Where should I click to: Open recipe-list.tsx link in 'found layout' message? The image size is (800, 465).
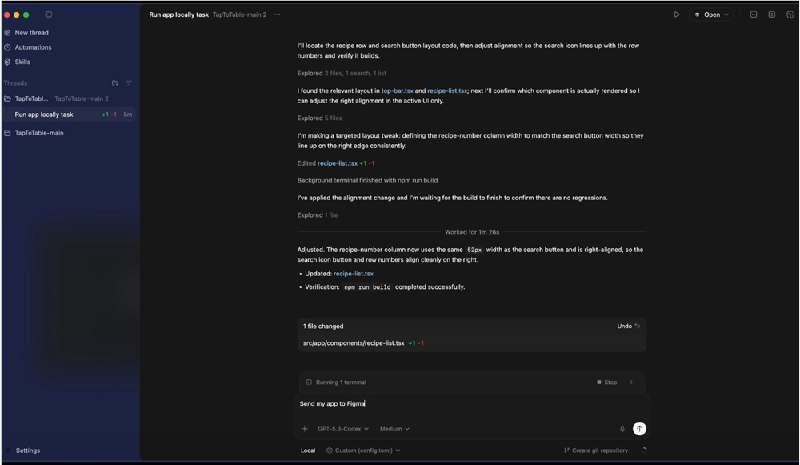447,90
